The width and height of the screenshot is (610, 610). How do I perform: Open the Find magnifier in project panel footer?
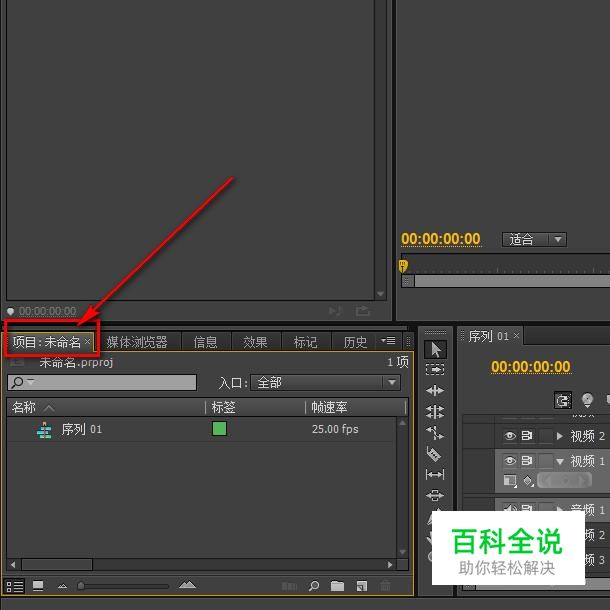tap(314, 586)
